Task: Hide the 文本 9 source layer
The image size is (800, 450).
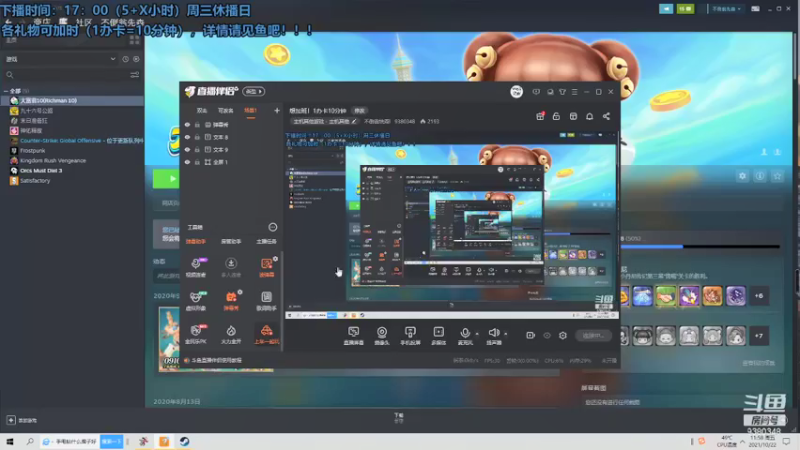Action: coord(187,149)
